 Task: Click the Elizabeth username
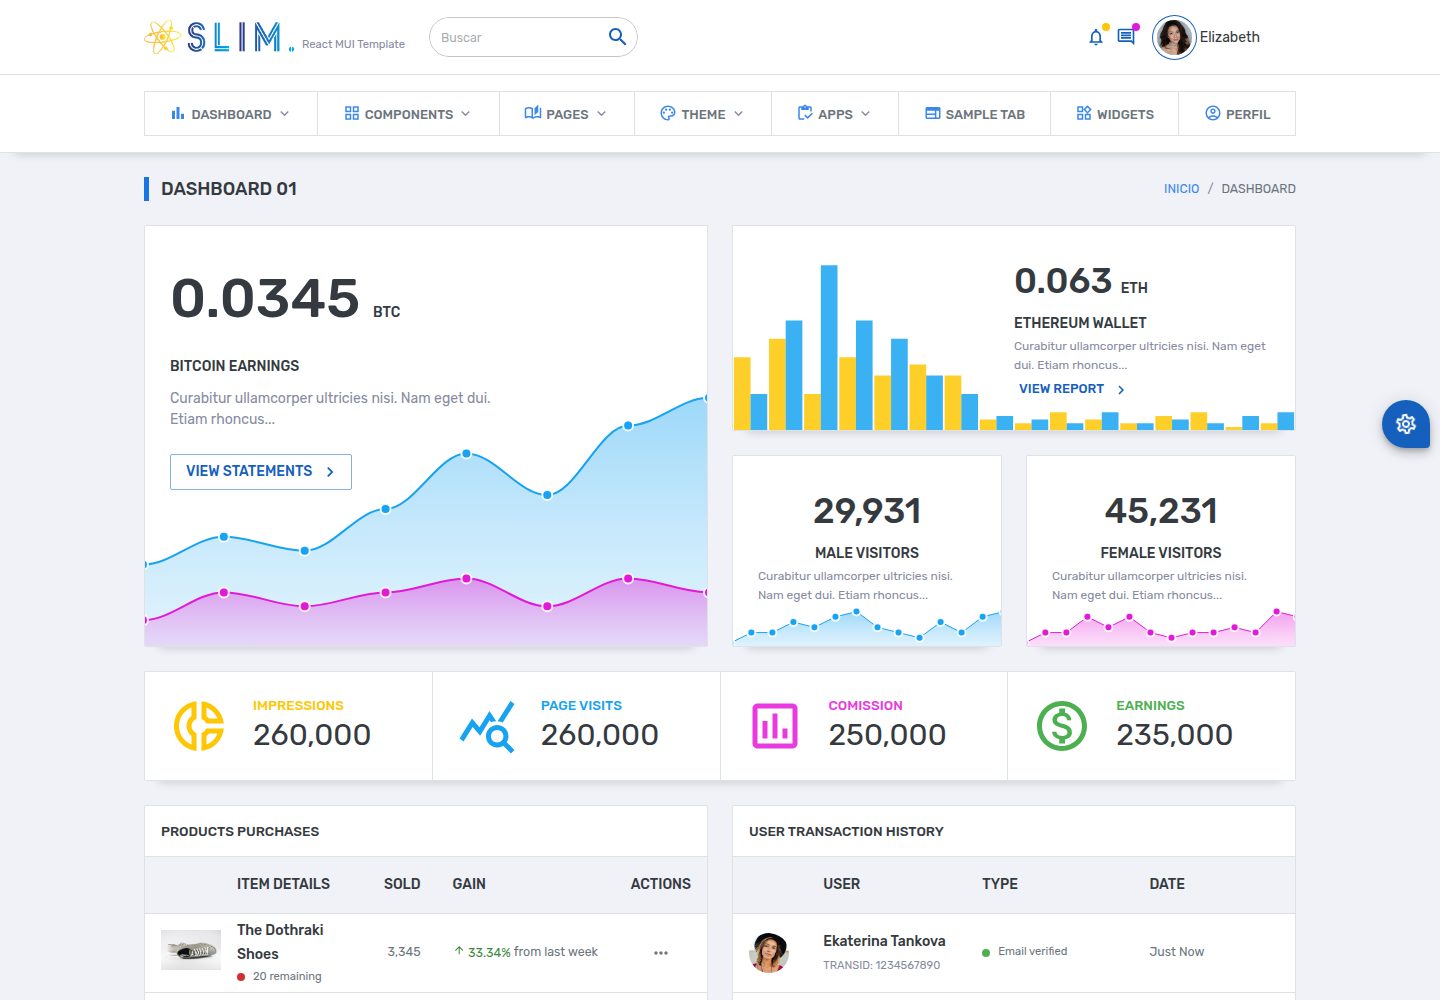(x=1230, y=37)
